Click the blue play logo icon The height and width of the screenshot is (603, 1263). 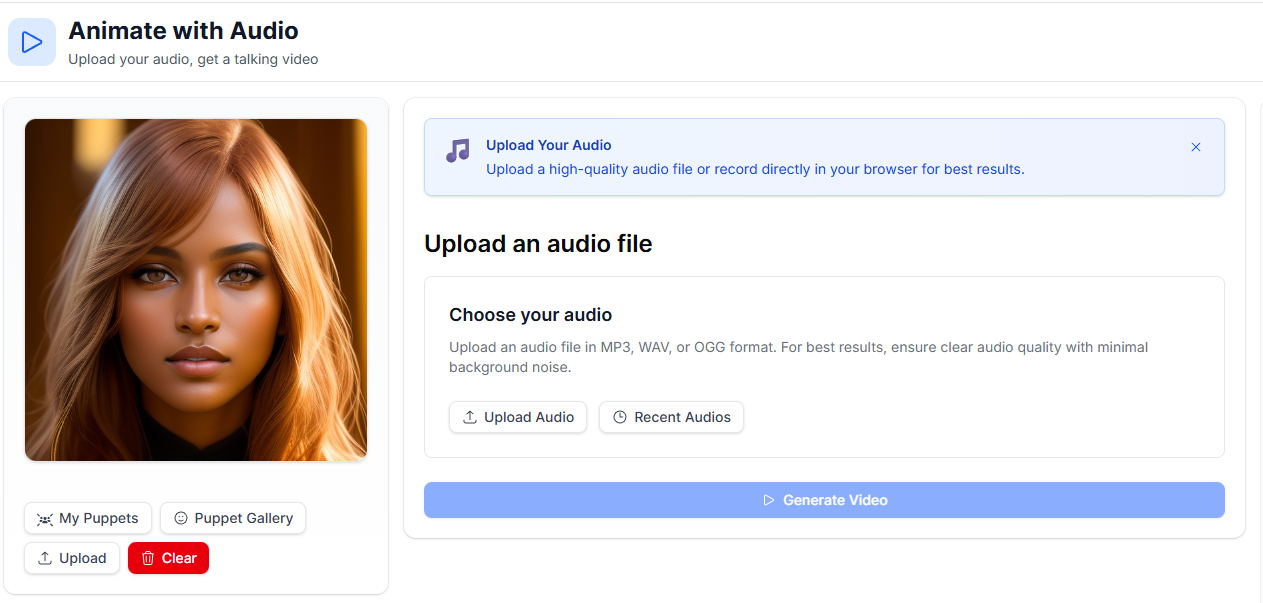coord(32,42)
